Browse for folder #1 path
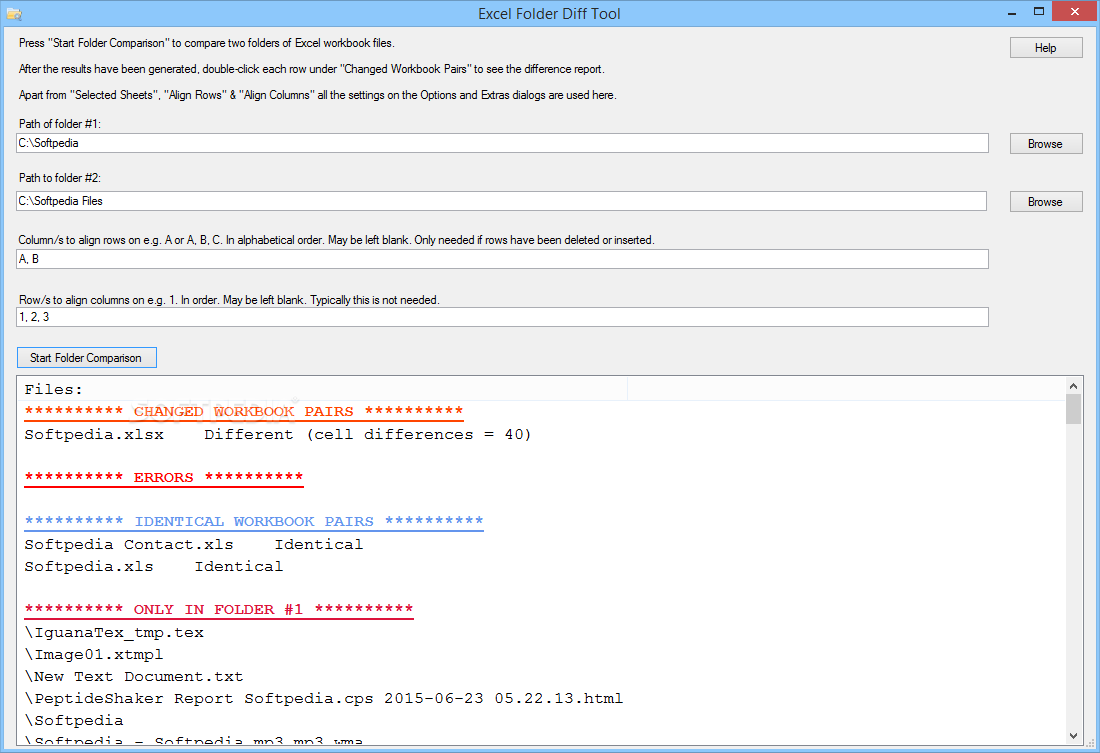The image size is (1100, 753). tap(1046, 144)
